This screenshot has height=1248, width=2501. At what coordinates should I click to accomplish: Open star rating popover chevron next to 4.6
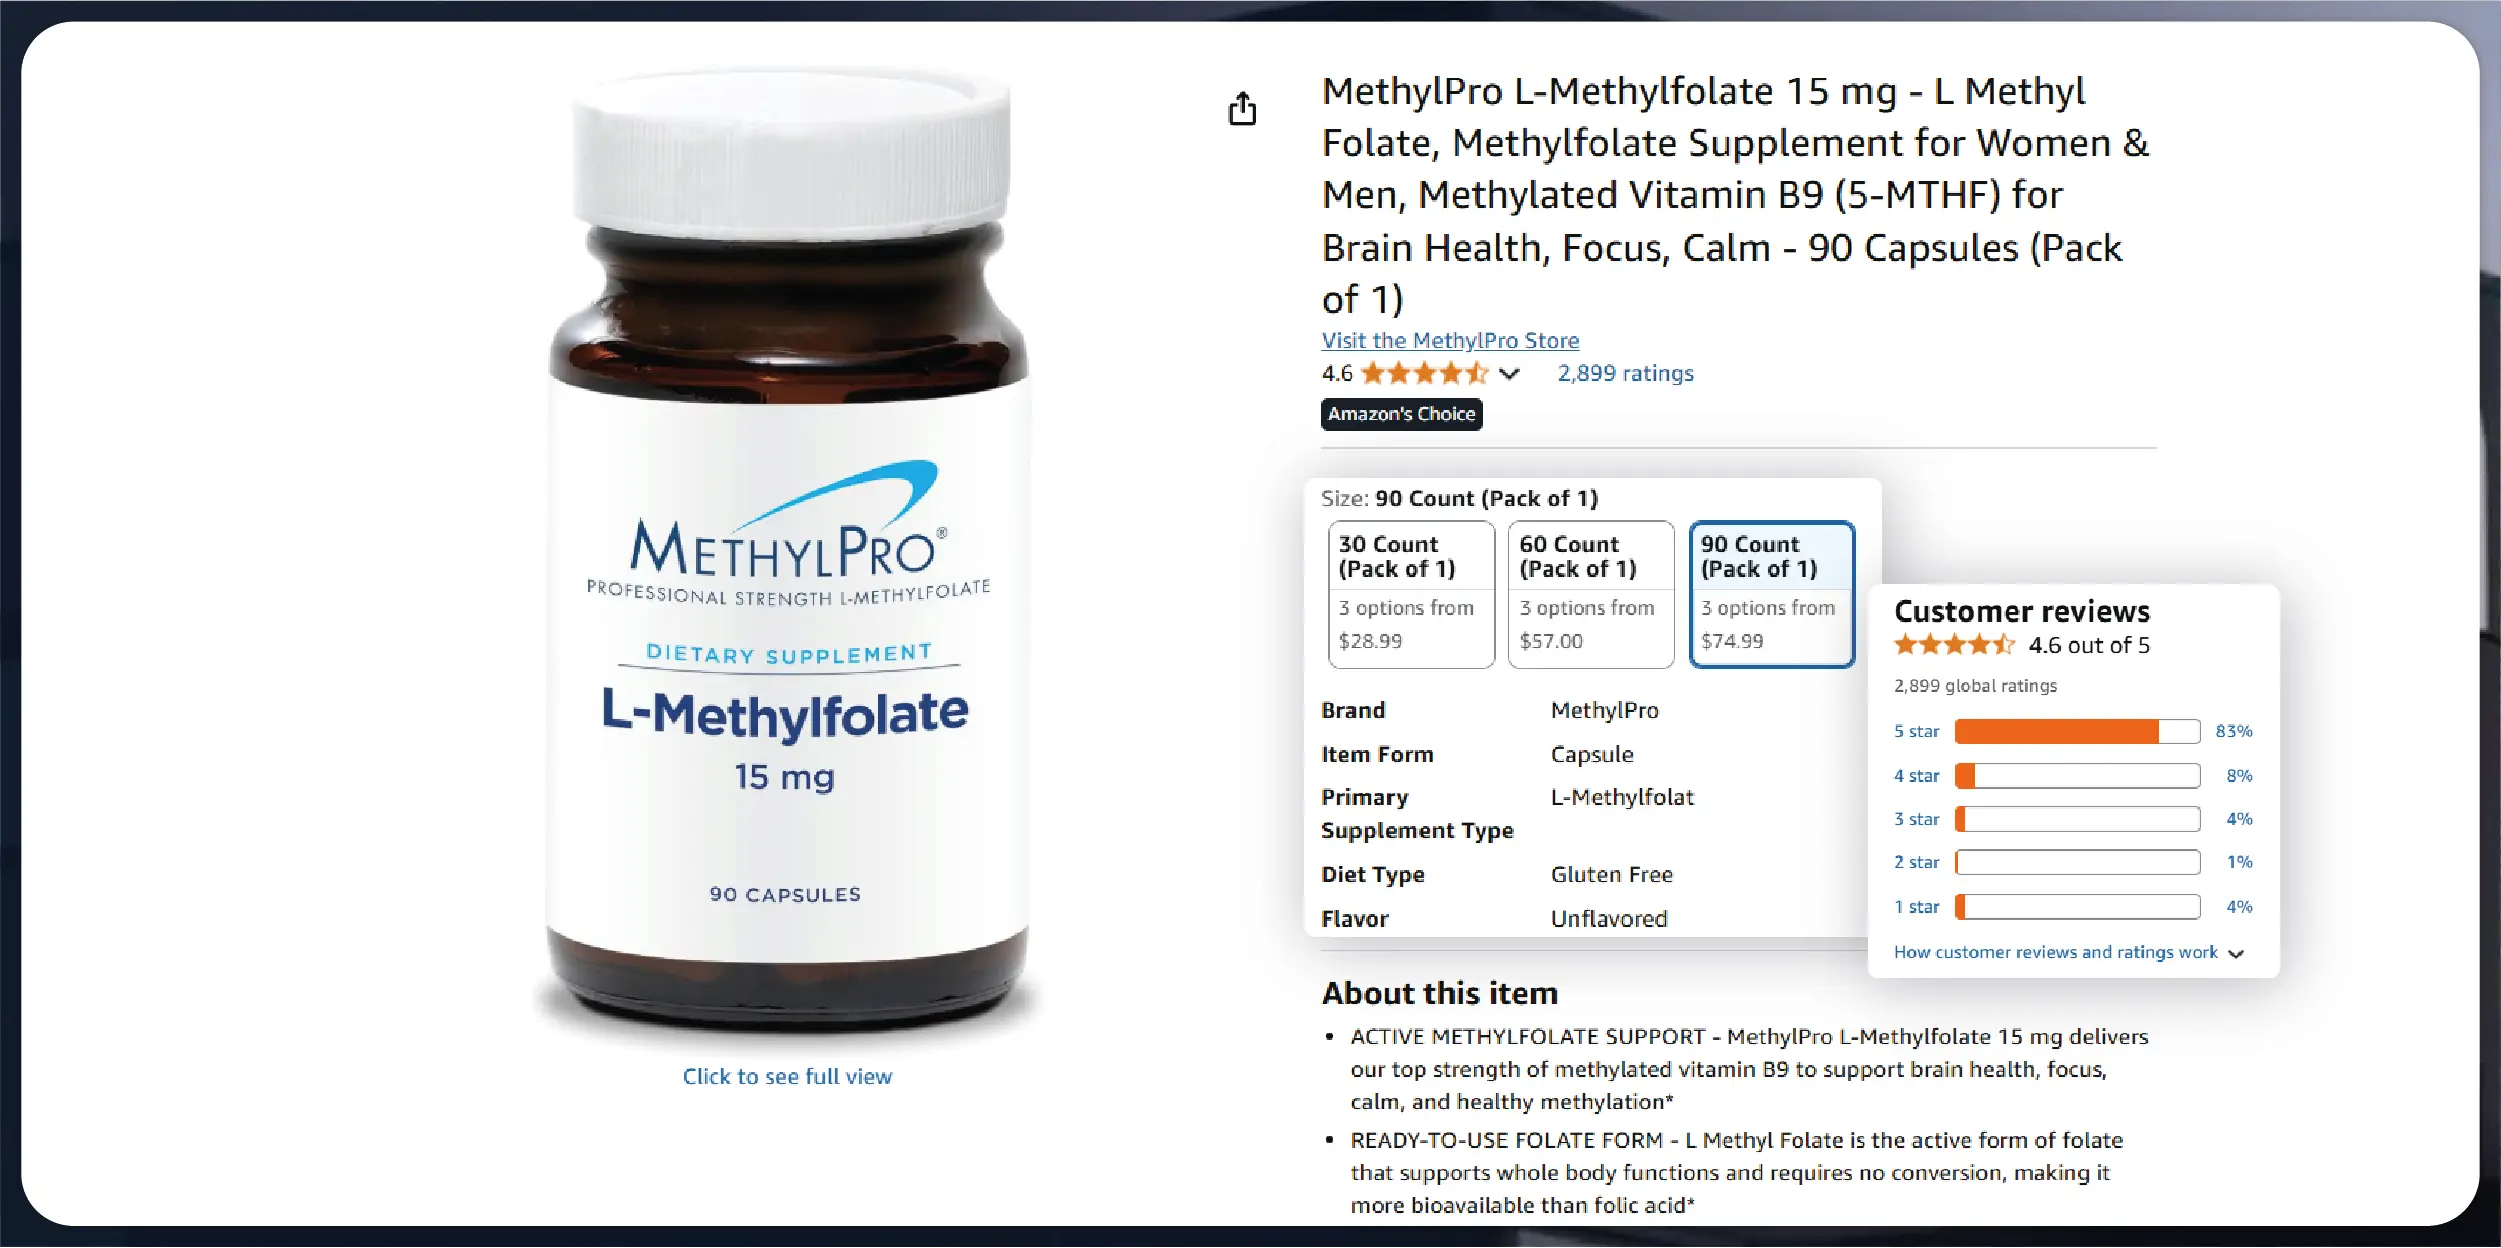point(1510,374)
